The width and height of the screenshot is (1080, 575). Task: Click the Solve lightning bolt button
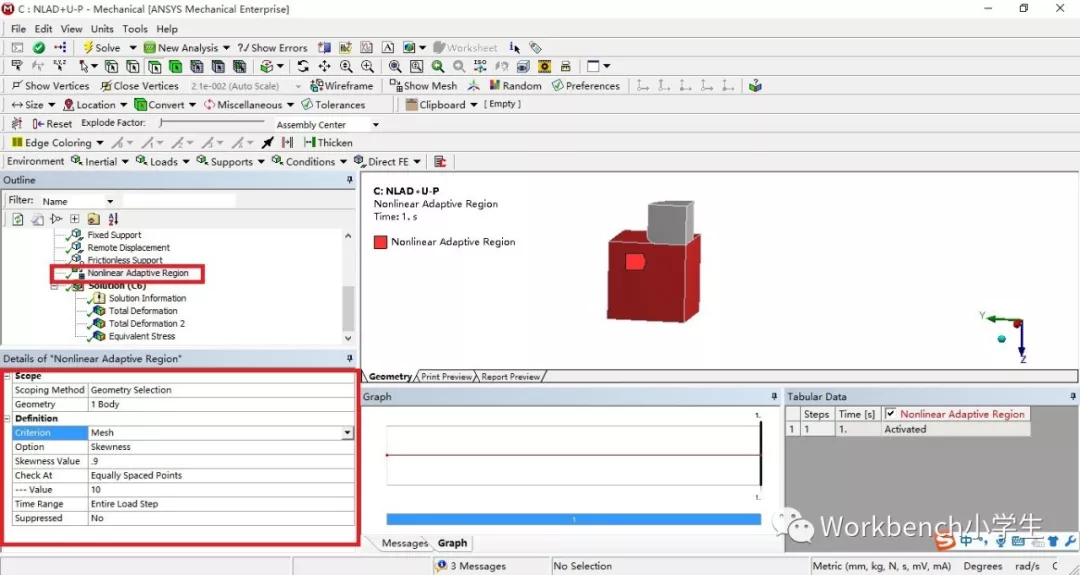[x=101, y=48]
